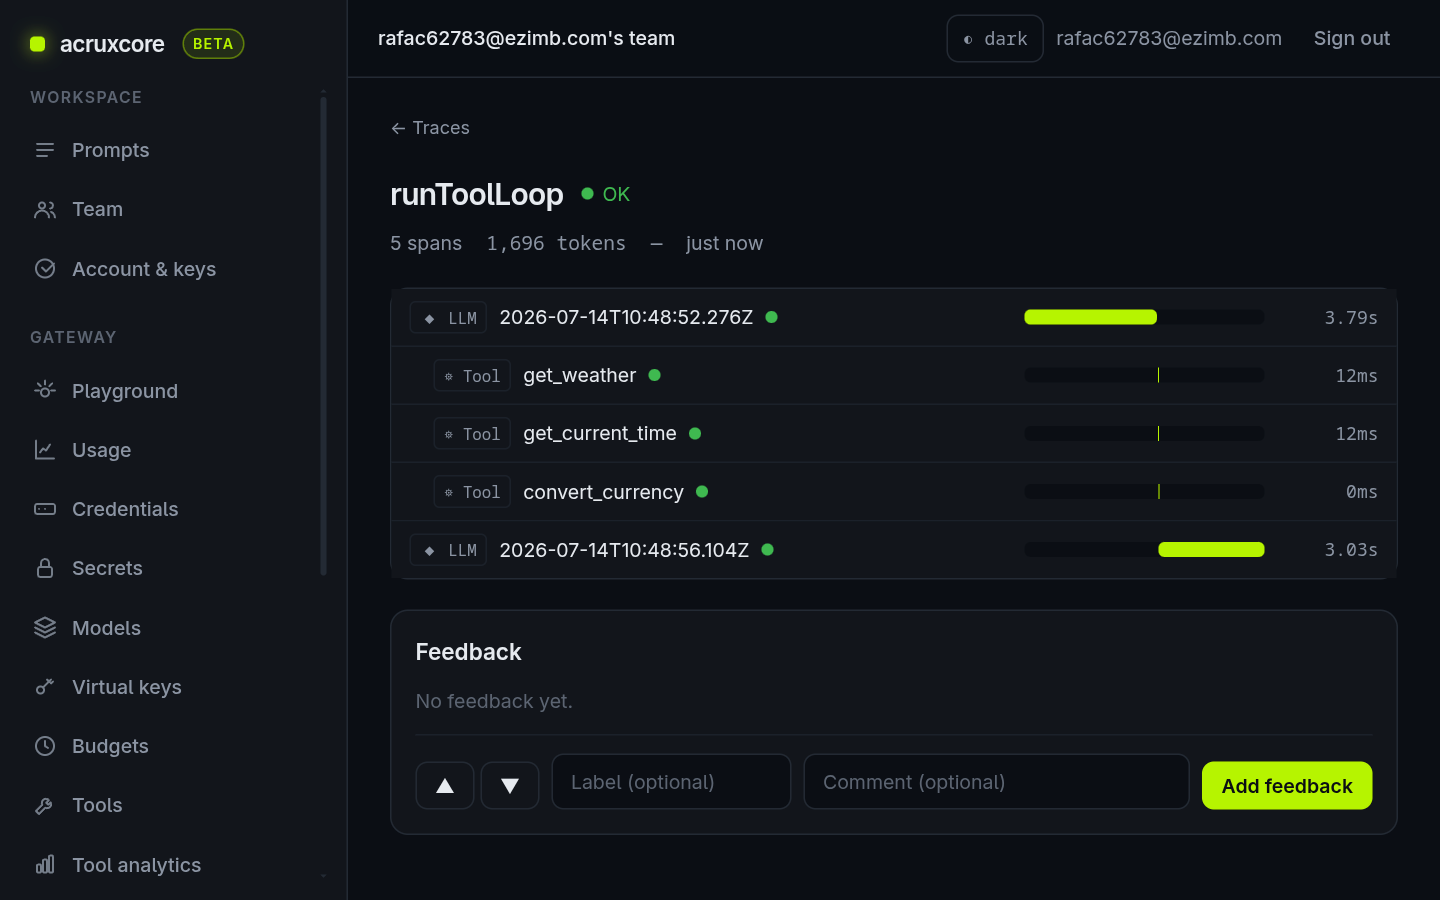Go to Account & keys

point(144,269)
